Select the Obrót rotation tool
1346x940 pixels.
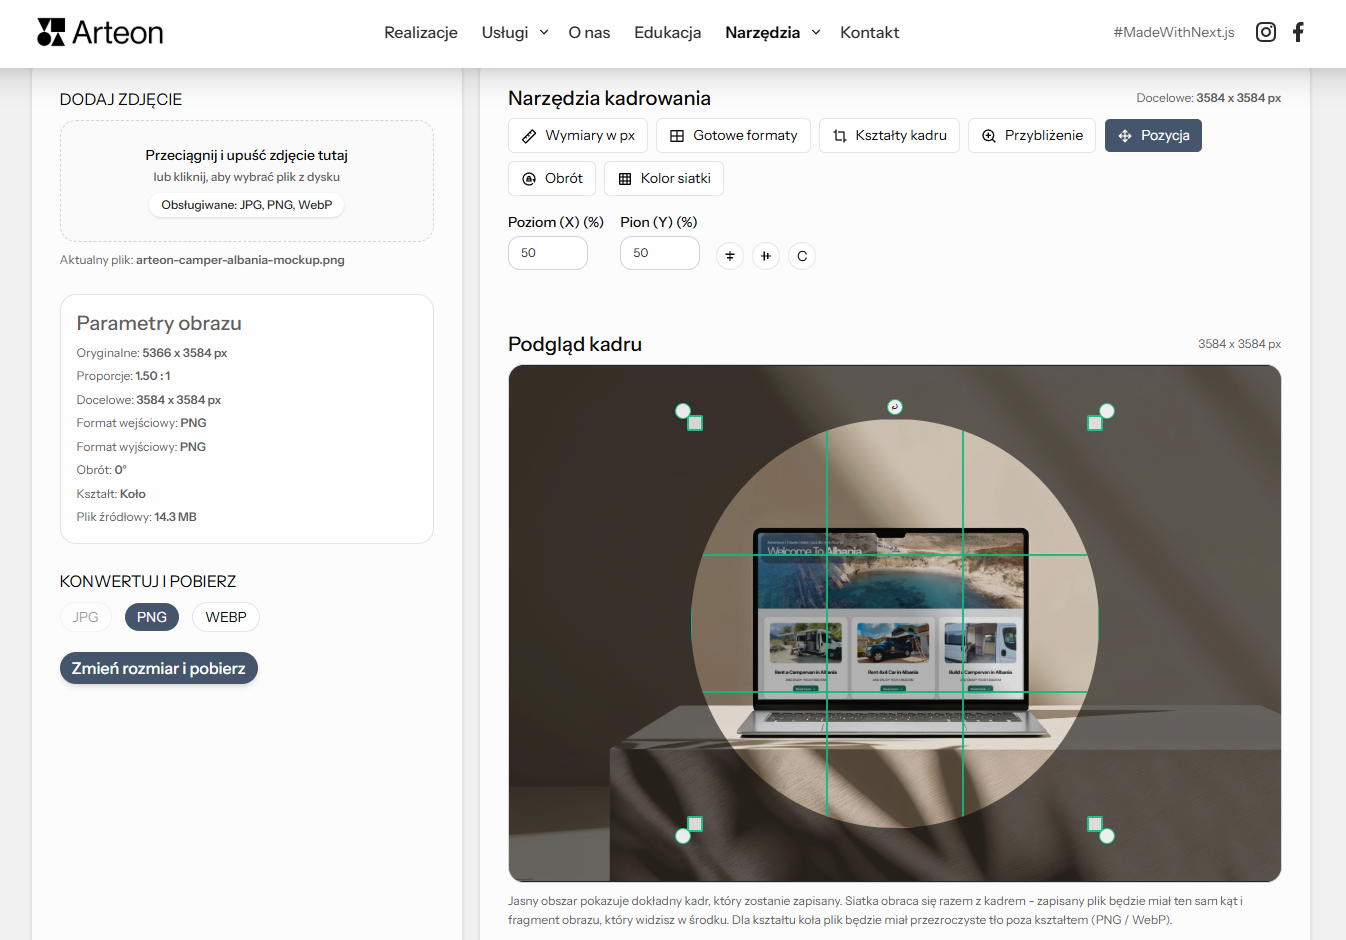(551, 178)
